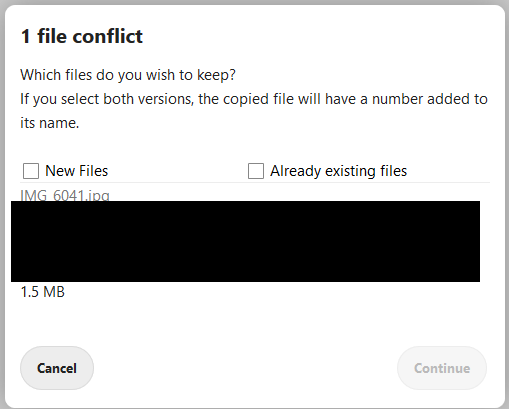This screenshot has width=509, height=409.
Task: Select the New Files label text
Action: (x=77, y=171)
